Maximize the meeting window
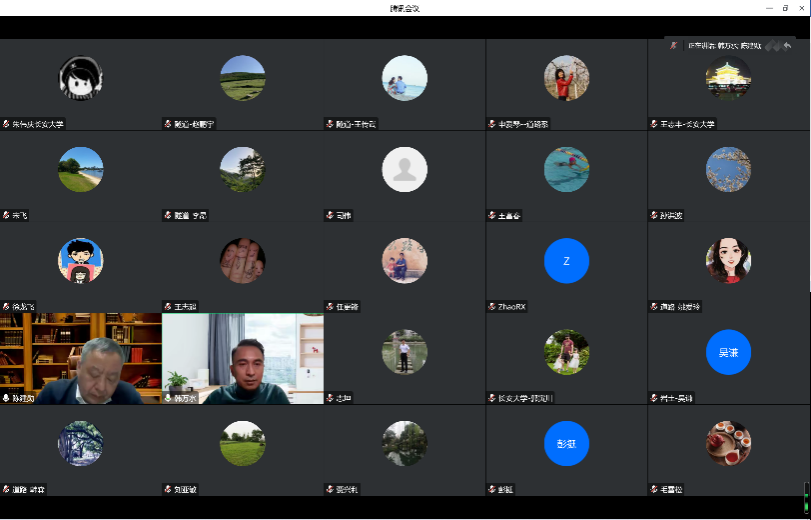 click(785, 7)
